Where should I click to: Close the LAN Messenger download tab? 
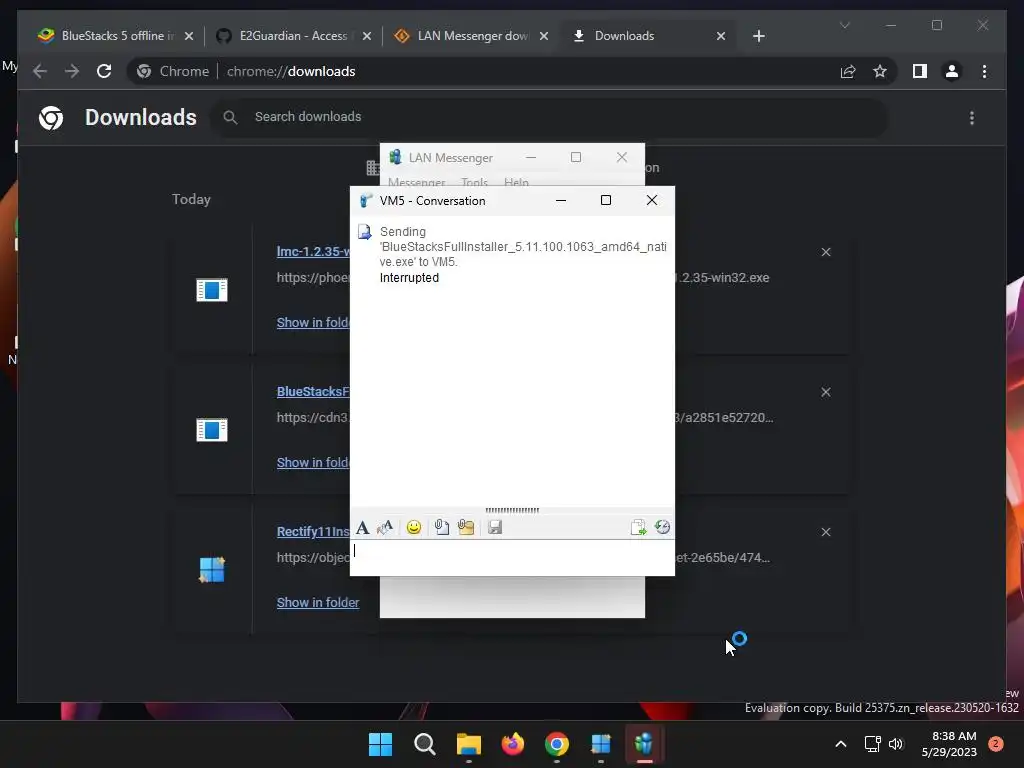(x=544, y=36)
